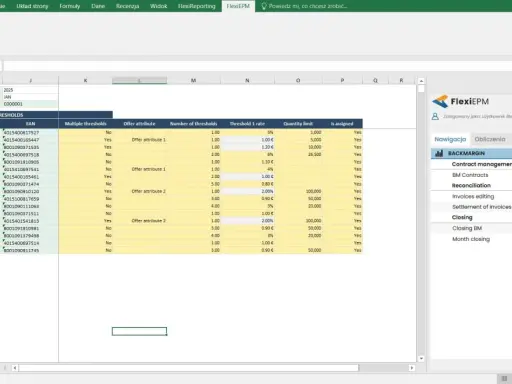Click the quantity limit cell 26,500
The height and width of the screenshot is (384, 512).
coord(298,155)
